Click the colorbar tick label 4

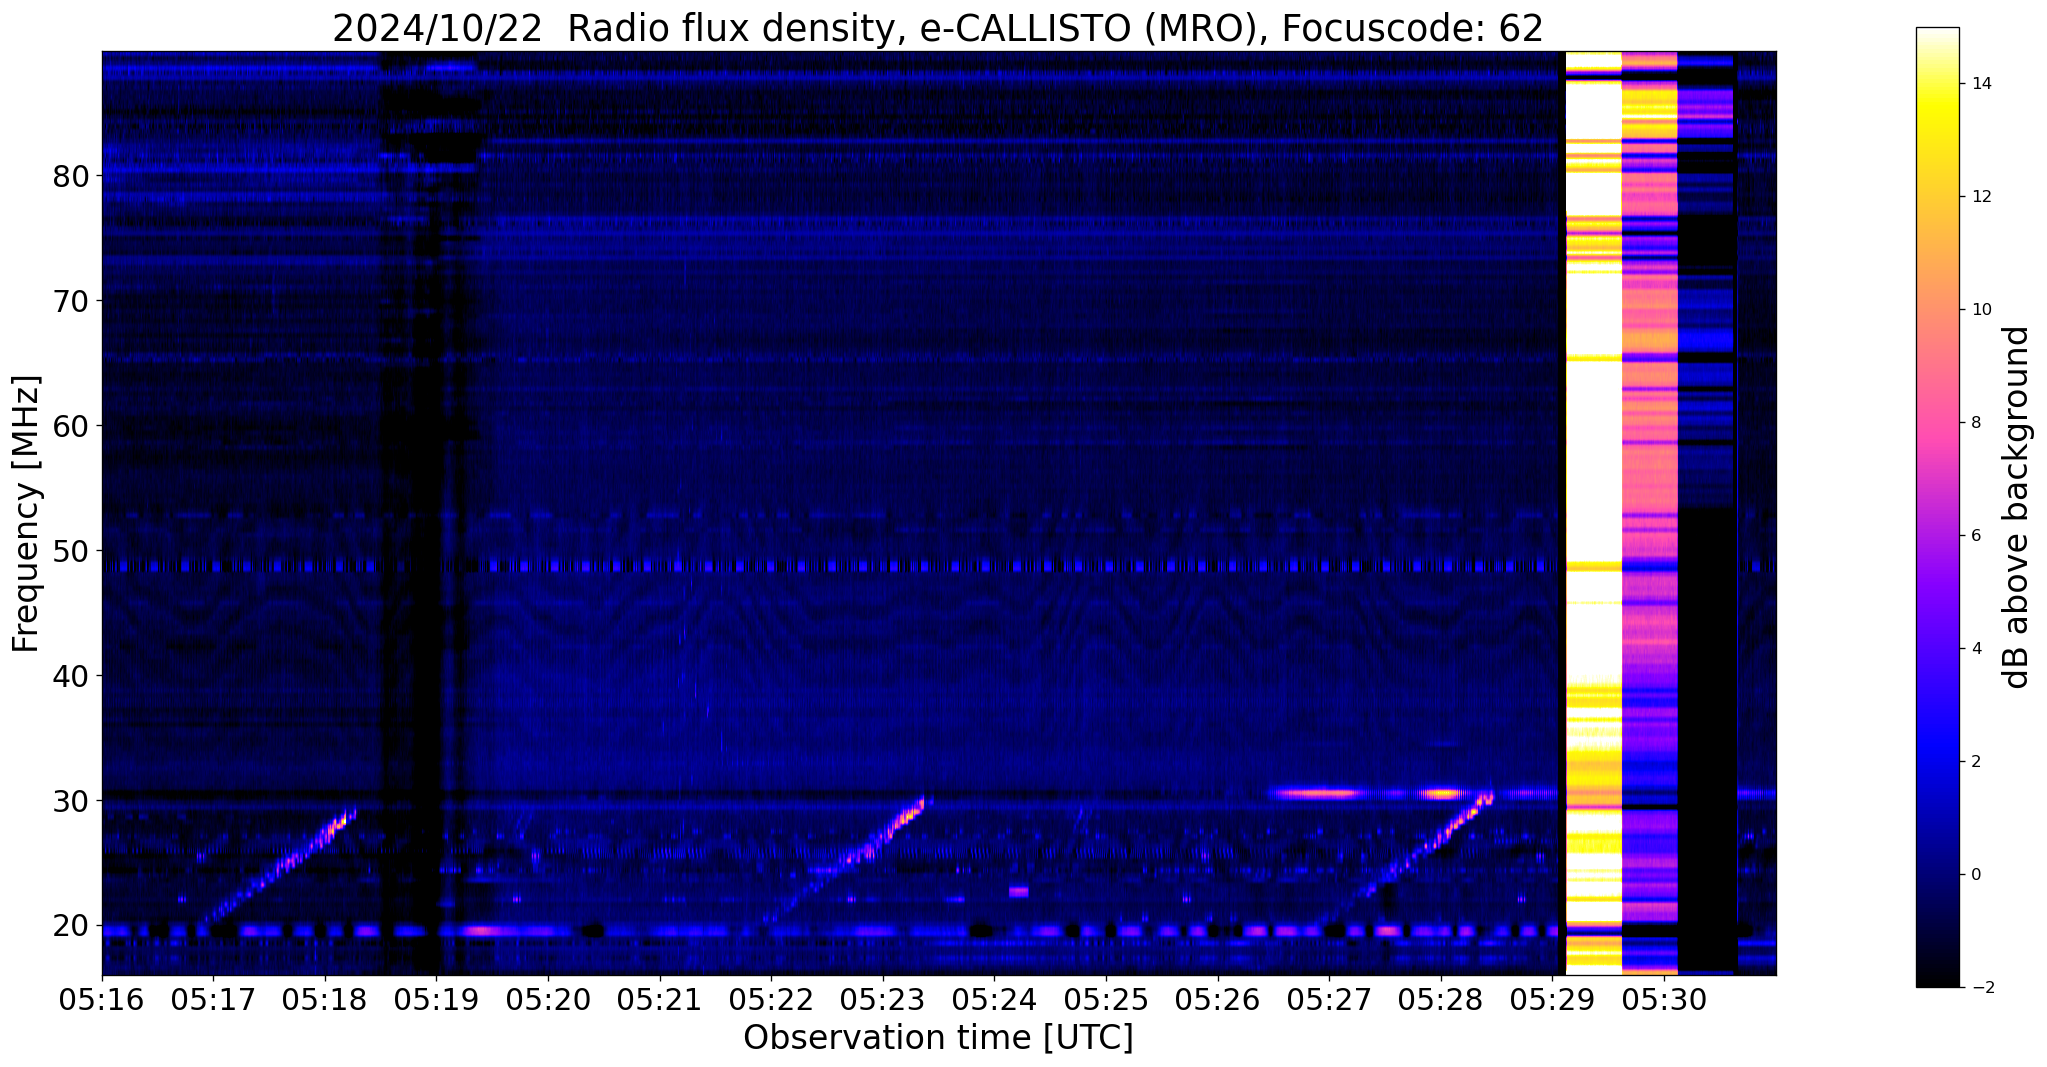coord(1975,649)
